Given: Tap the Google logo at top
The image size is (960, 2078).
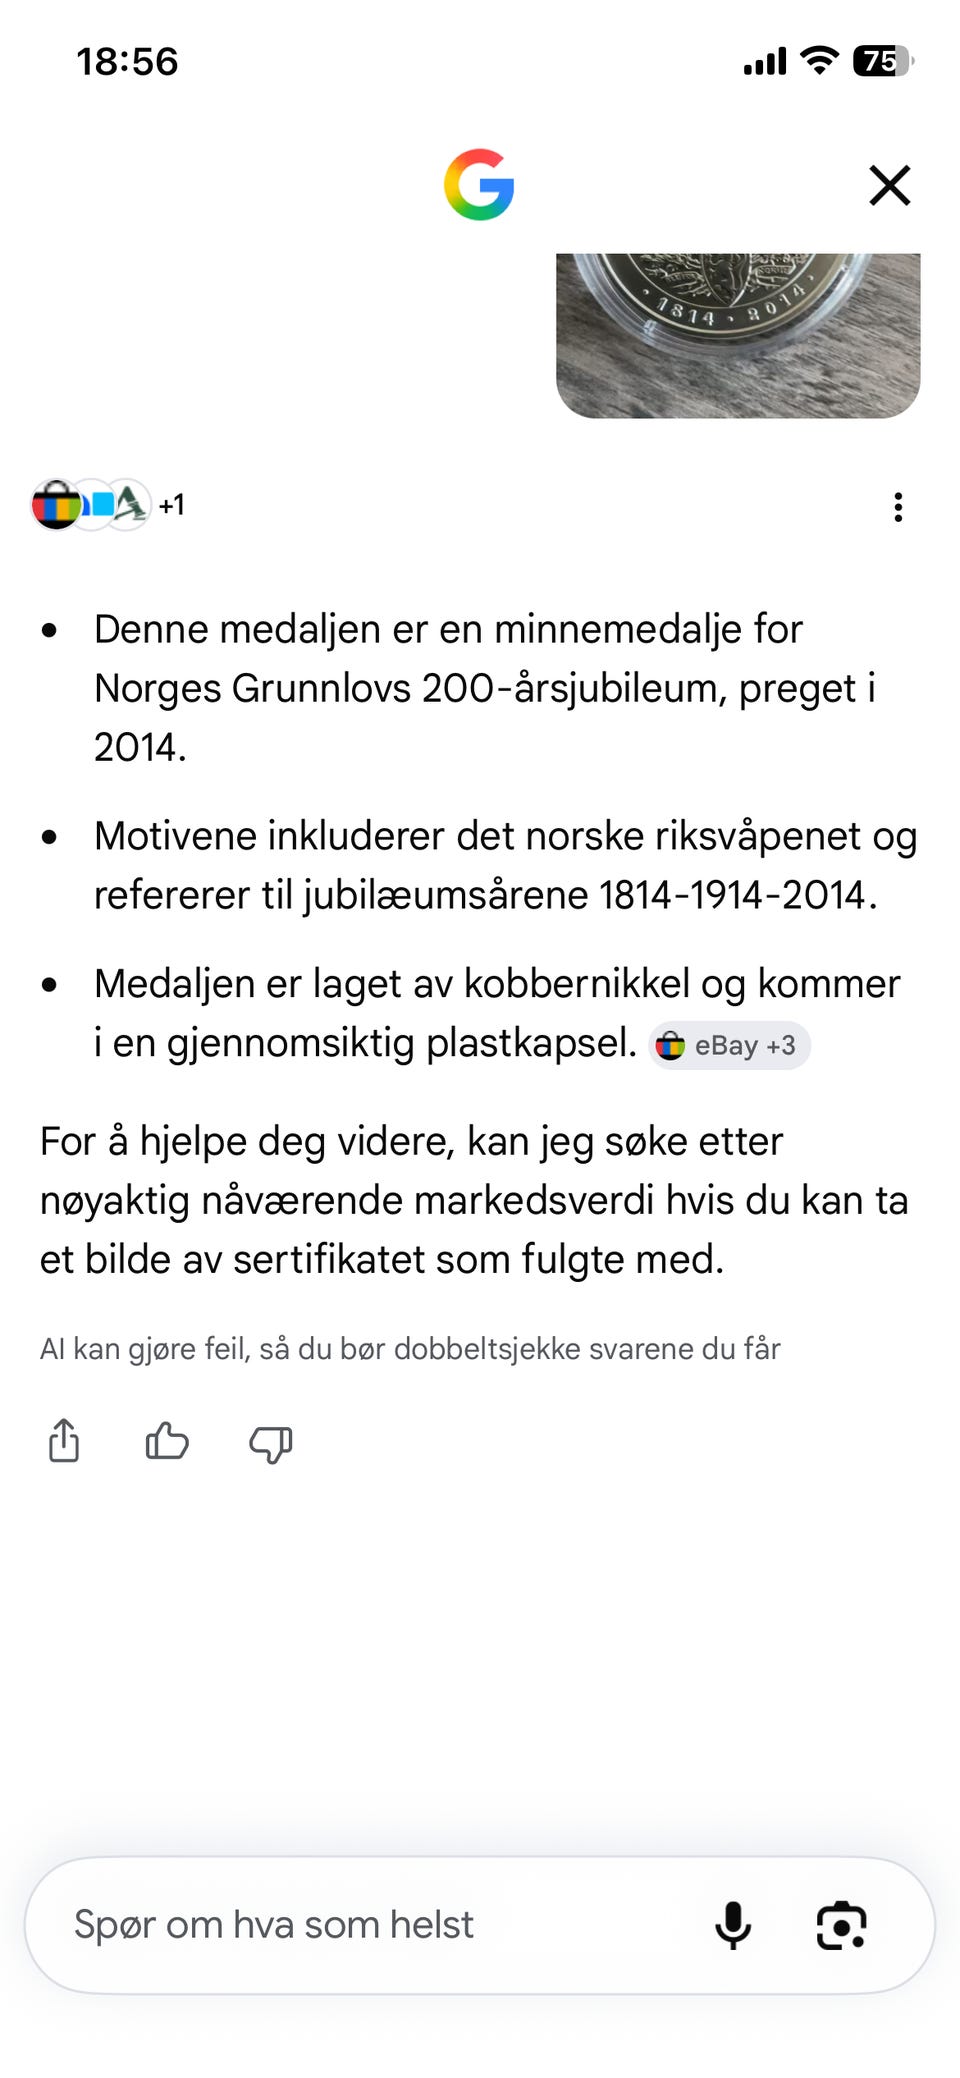Looking at the screenshot, I should pos(479,185).
